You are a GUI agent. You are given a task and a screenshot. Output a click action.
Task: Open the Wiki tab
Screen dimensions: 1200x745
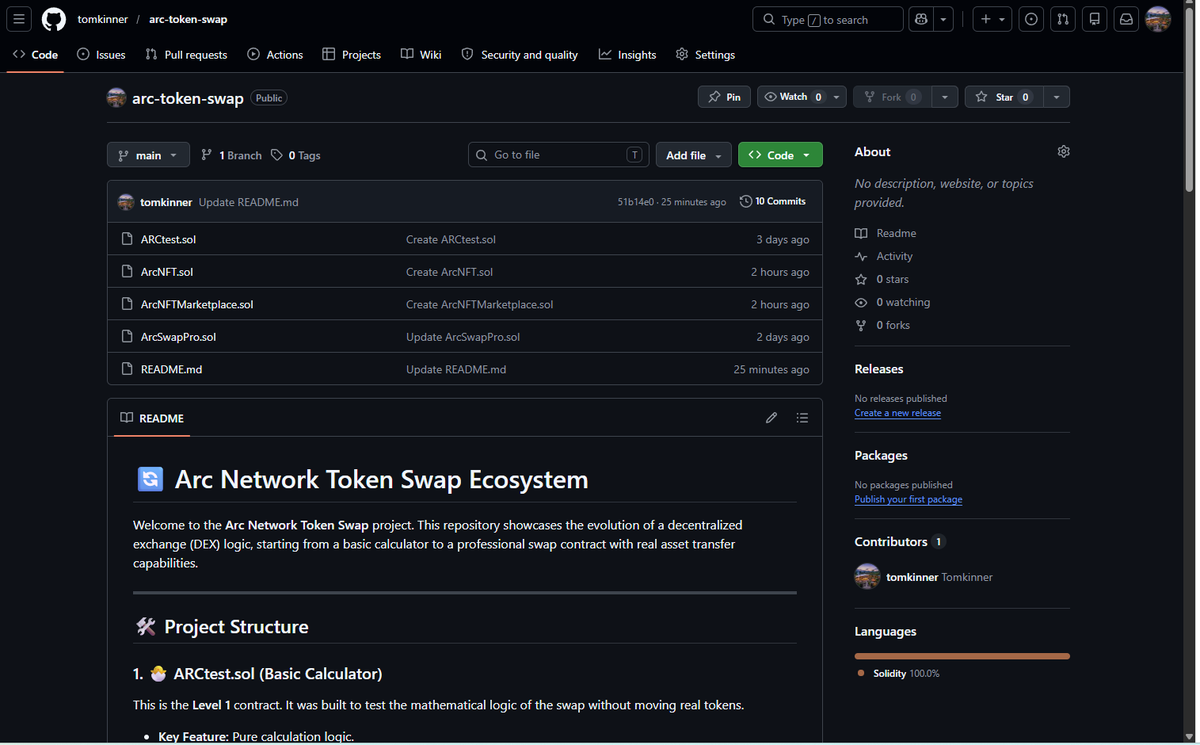pyautogui.click(x=421, y=54)
